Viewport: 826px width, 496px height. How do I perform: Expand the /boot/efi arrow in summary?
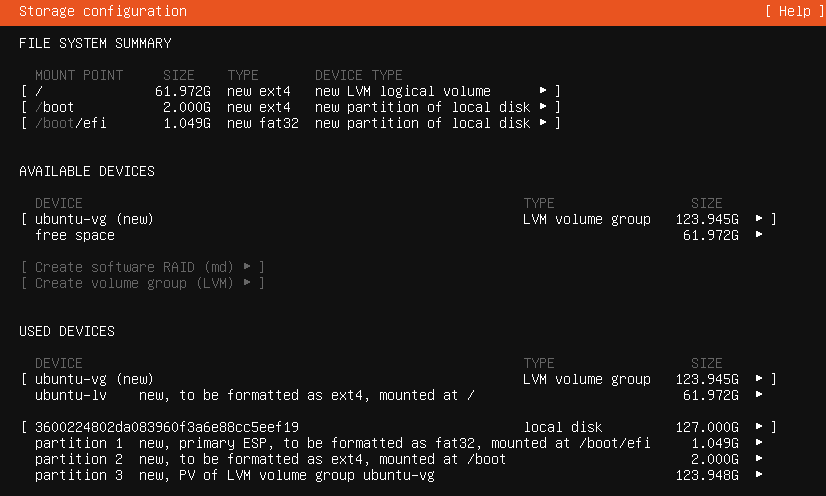click(x=543, y=123)
